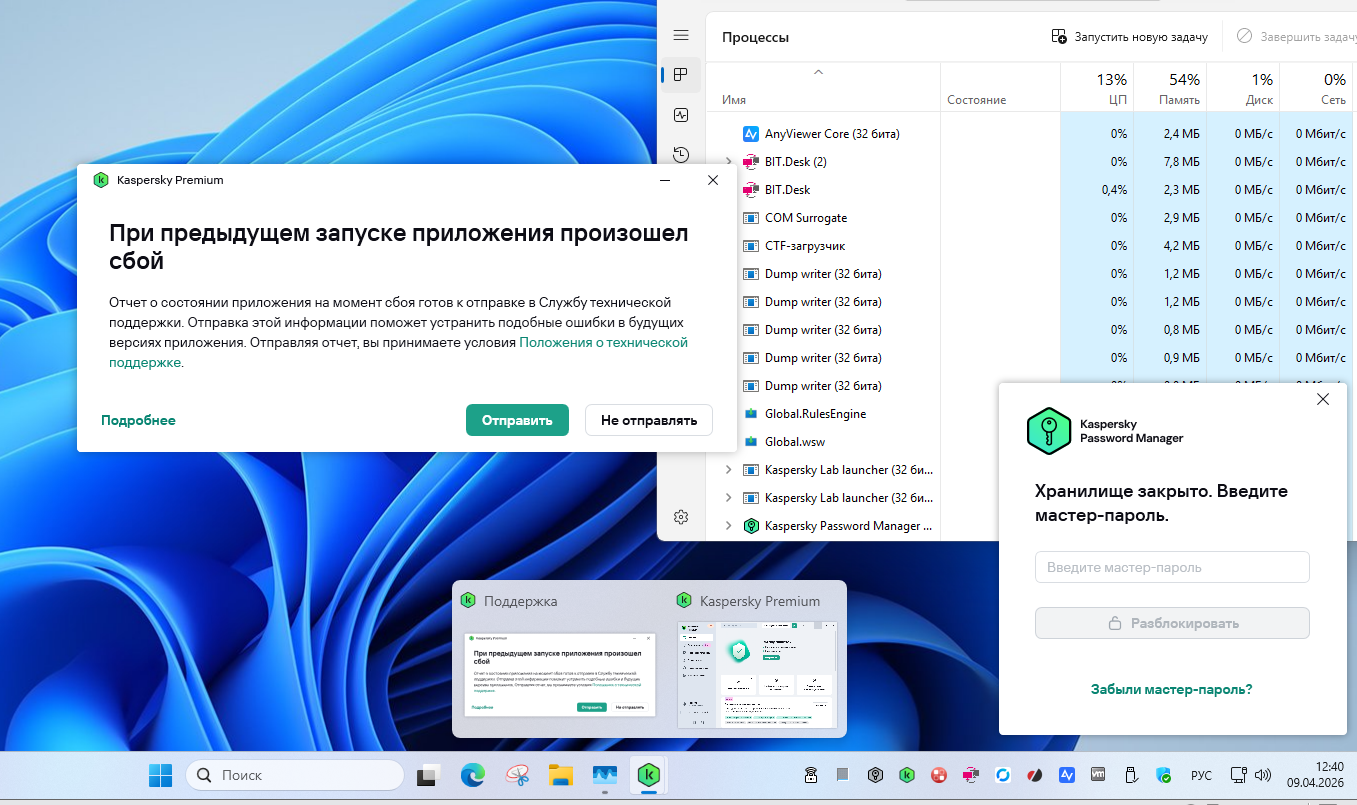Select the Kaspersky Premium window preview thumbnail
Screen dimensions: 1357x805
point(755,673)
